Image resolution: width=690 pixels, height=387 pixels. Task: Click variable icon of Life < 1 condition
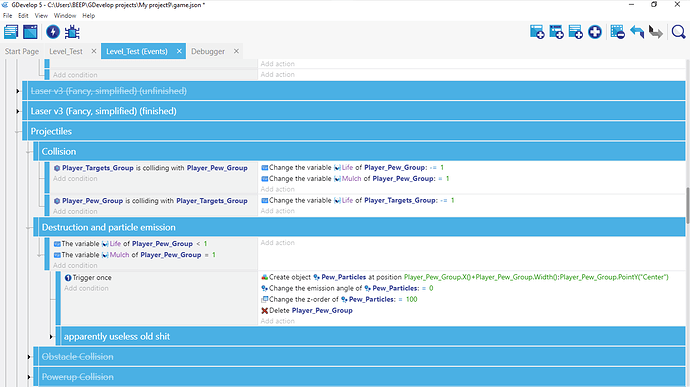click(x=57, y=244)
